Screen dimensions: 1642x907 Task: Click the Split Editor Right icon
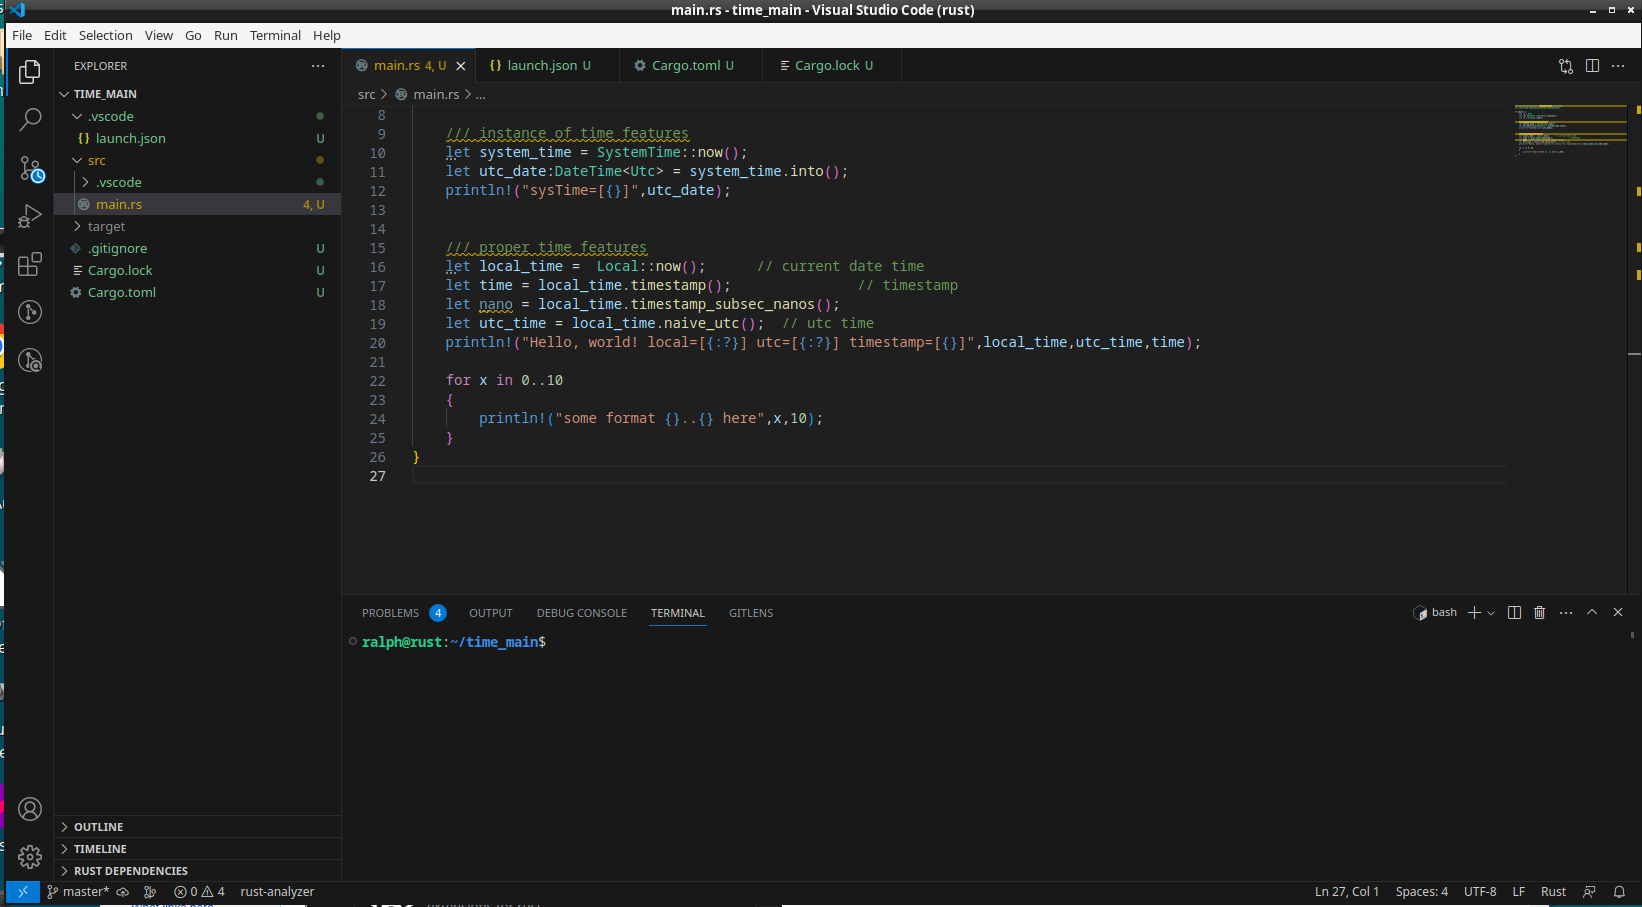coord(1592,66)
